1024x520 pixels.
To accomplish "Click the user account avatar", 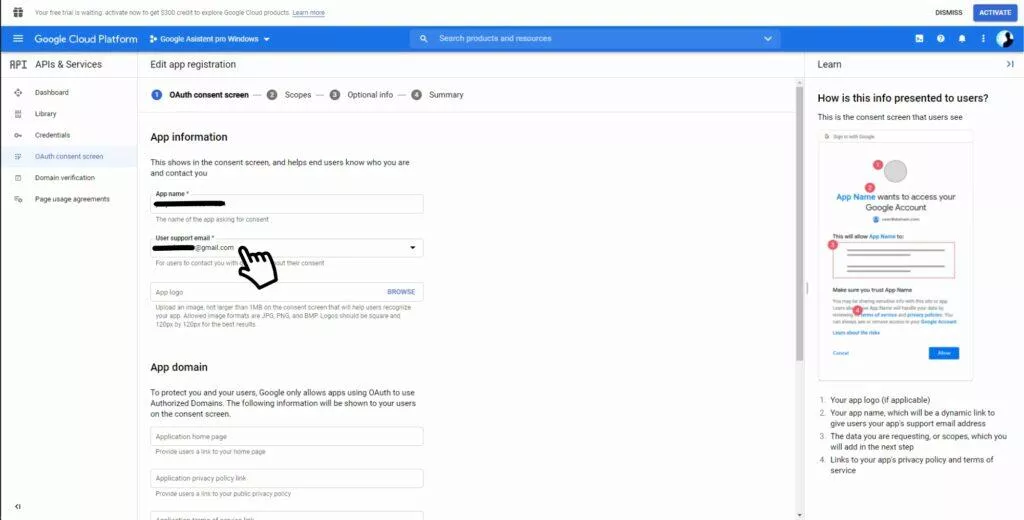I will click(x=1004, y=39).
